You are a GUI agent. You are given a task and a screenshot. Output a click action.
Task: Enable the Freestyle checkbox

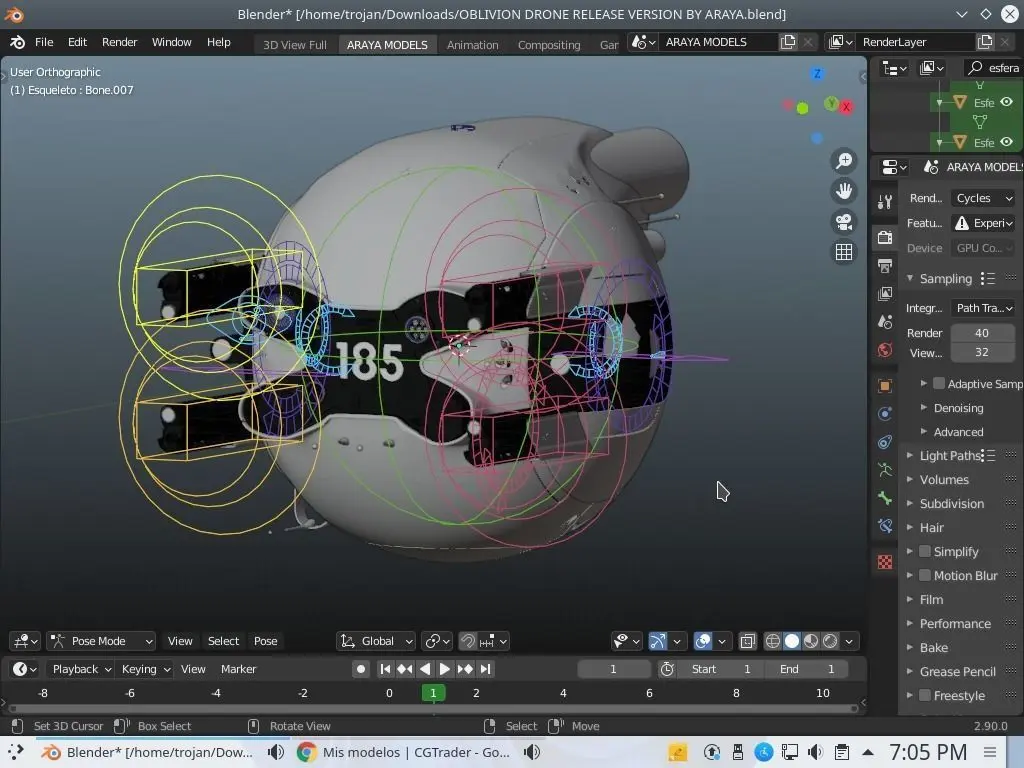925,696
